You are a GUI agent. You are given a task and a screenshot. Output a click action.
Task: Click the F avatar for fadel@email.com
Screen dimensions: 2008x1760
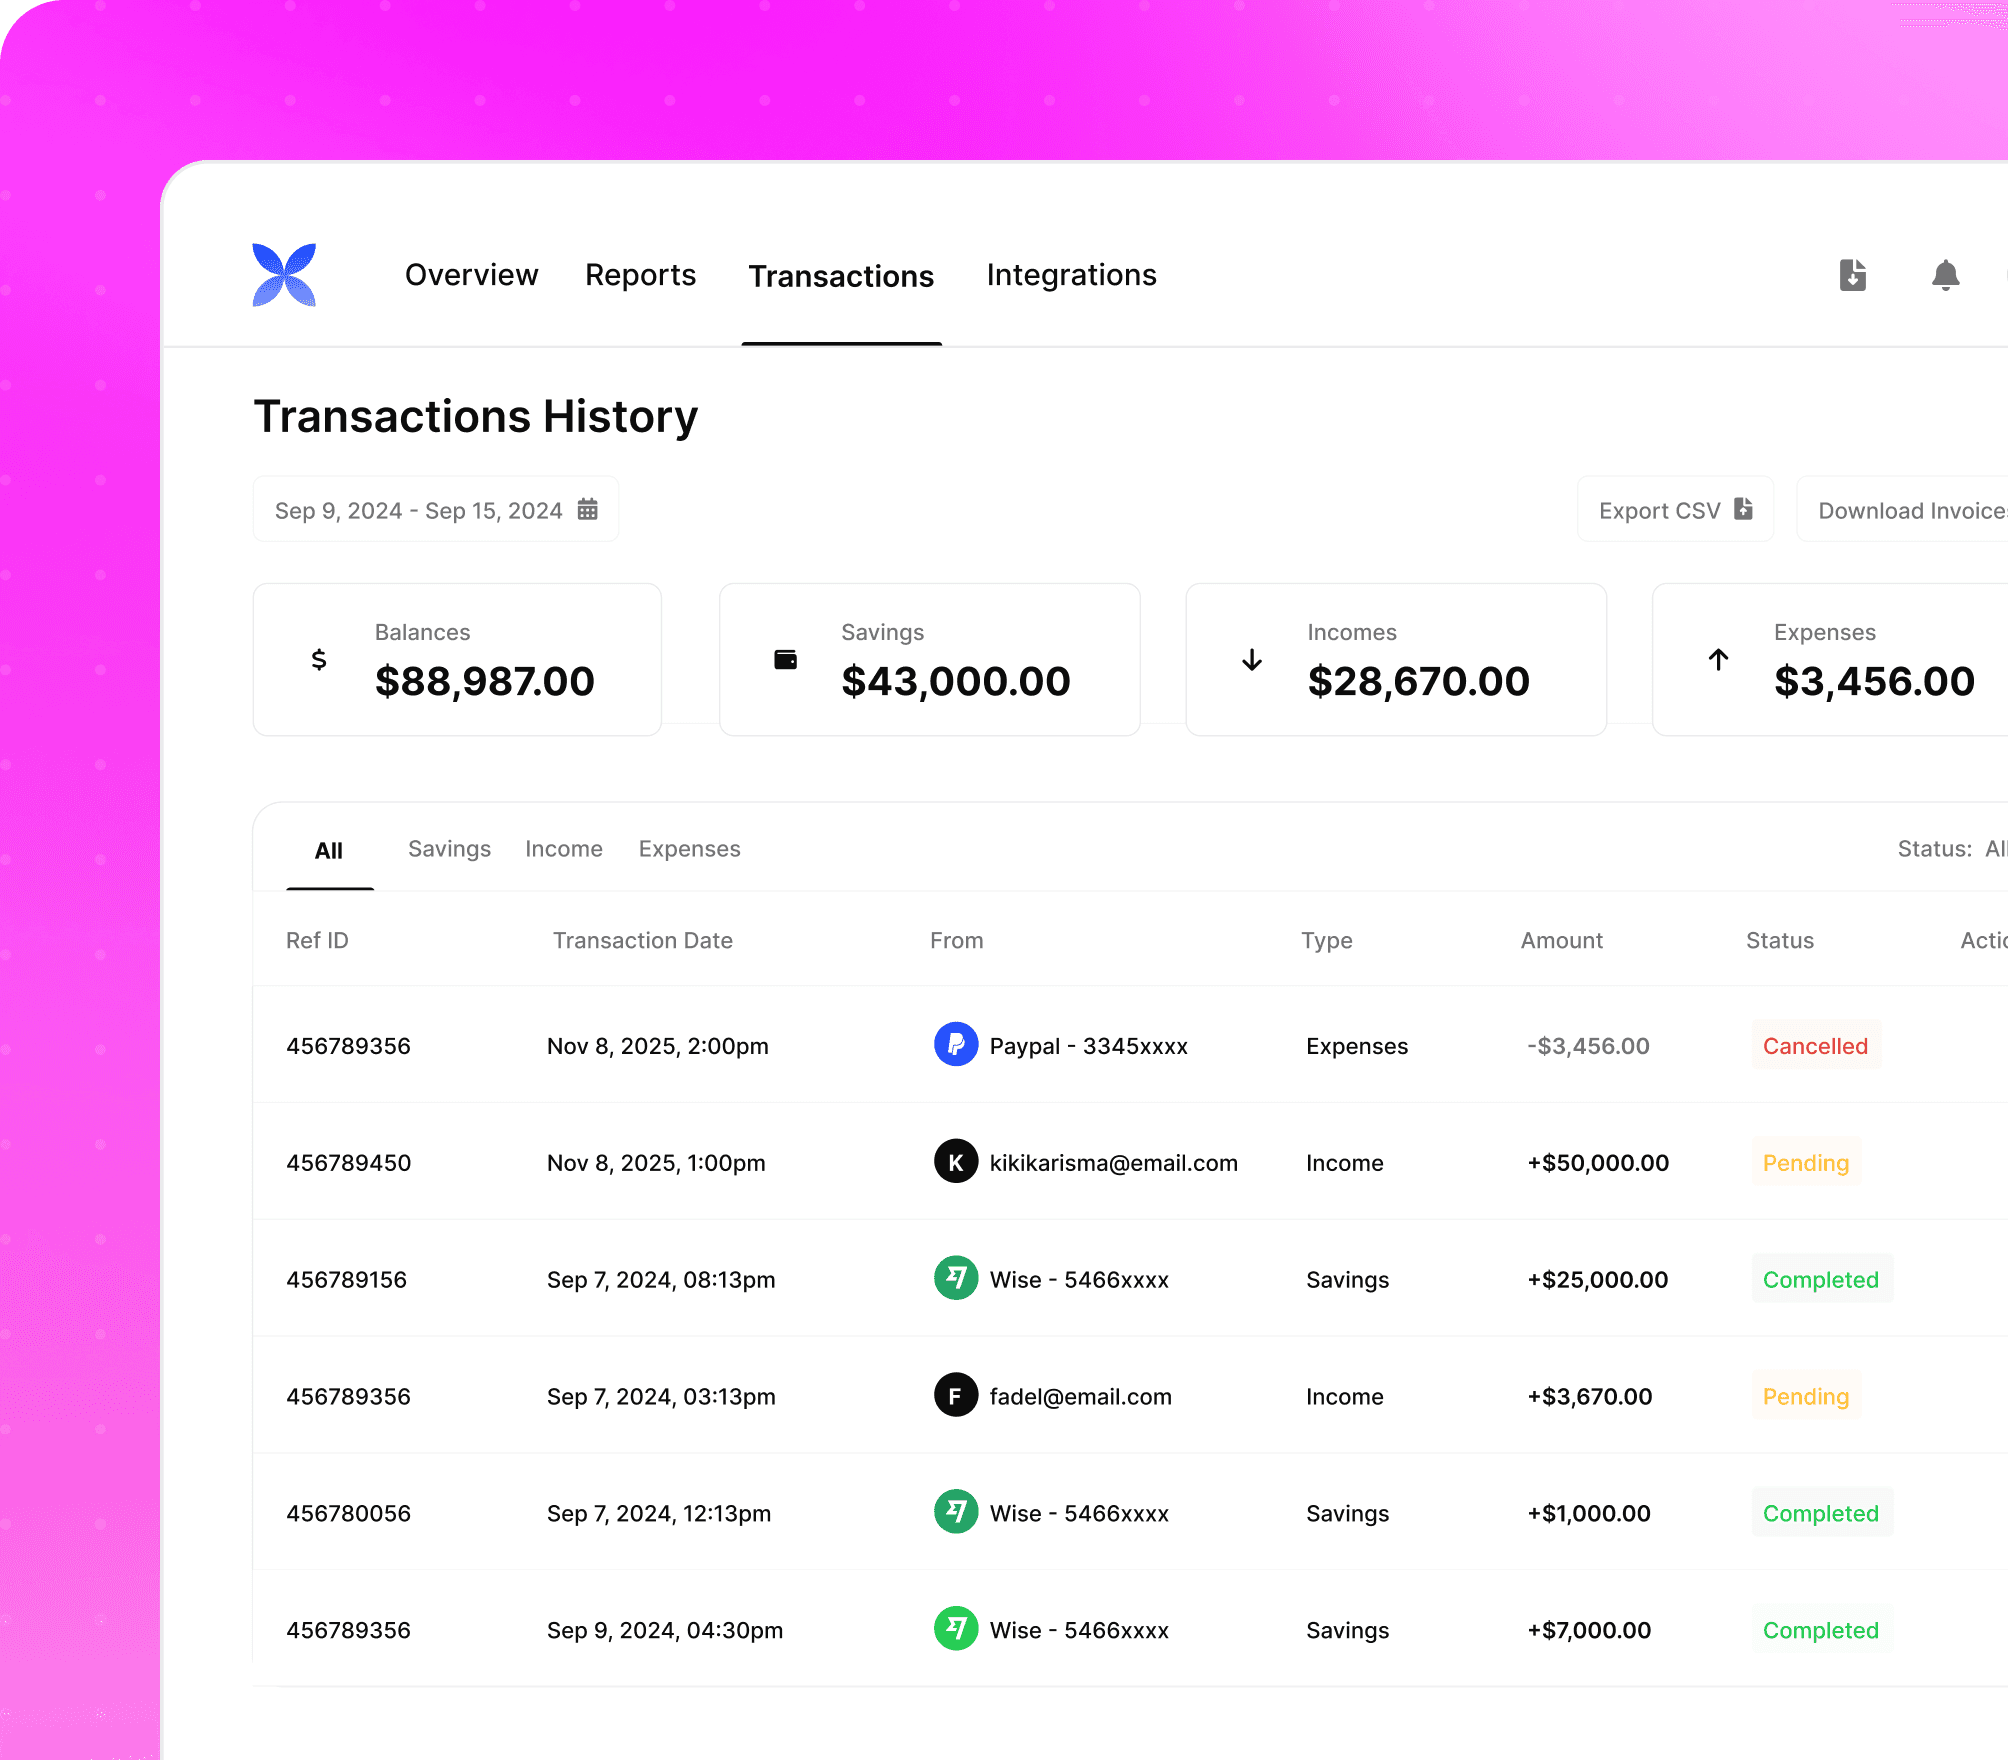pos(955,1396)
